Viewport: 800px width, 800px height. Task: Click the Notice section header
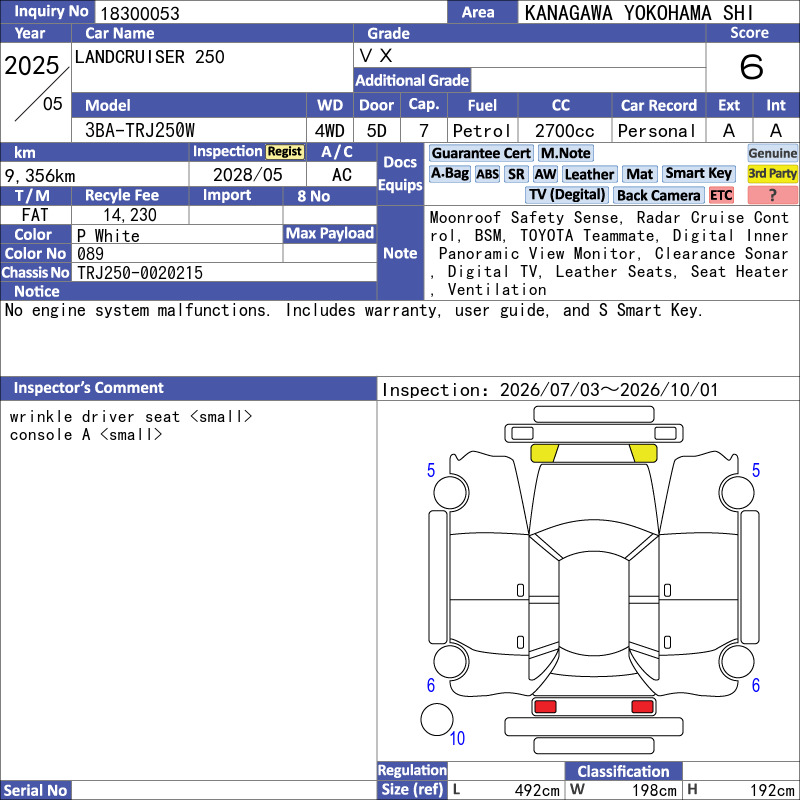[188, 291]
